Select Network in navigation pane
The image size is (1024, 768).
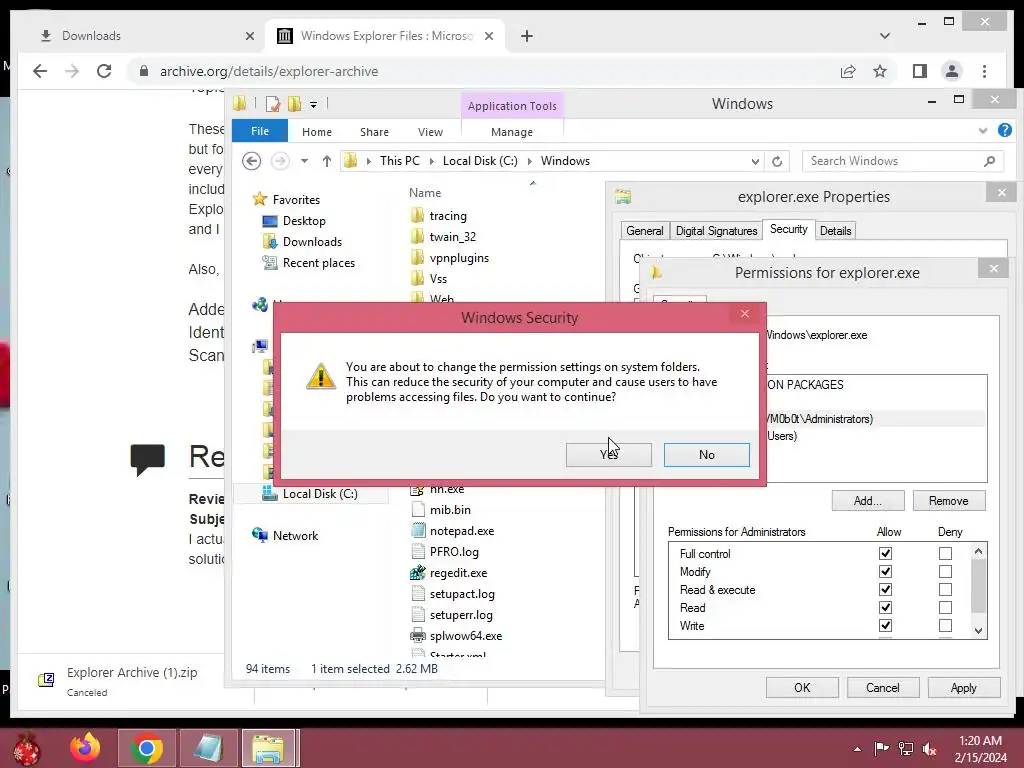tap(295, 536)
